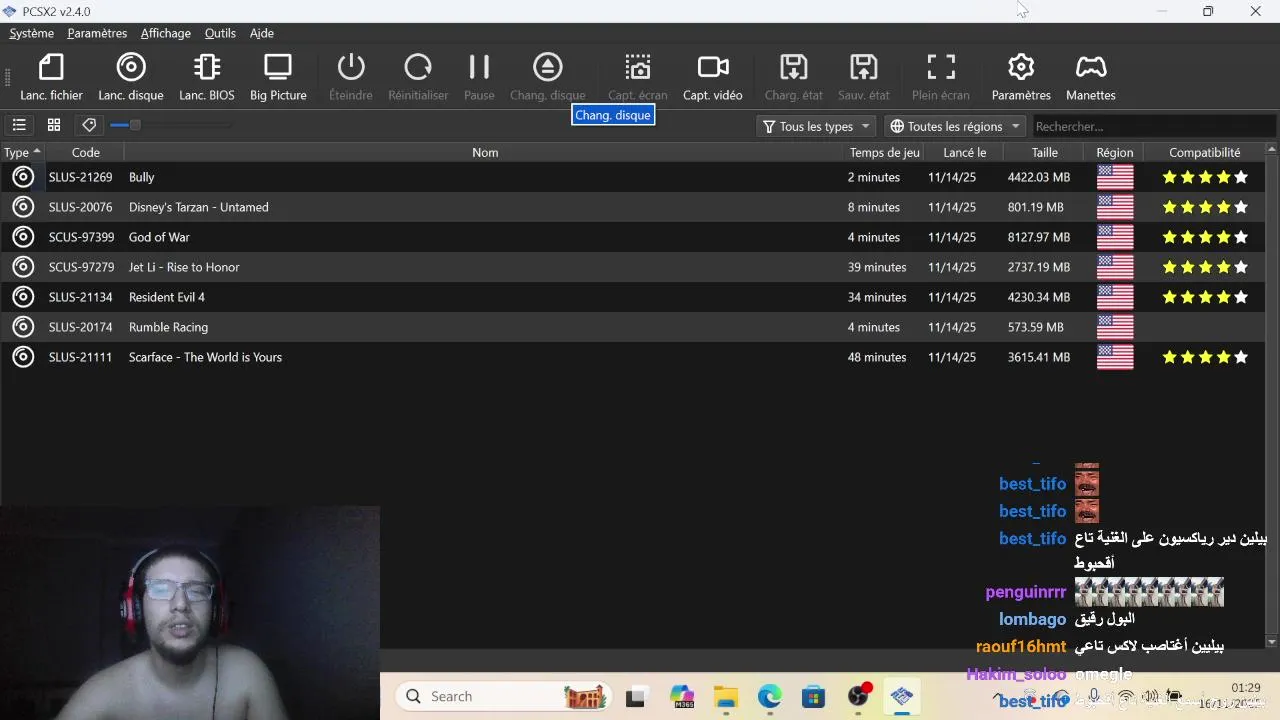Open Task View on the taskbar
This screenshot has height=720, width=1280.
pos(636,697)
